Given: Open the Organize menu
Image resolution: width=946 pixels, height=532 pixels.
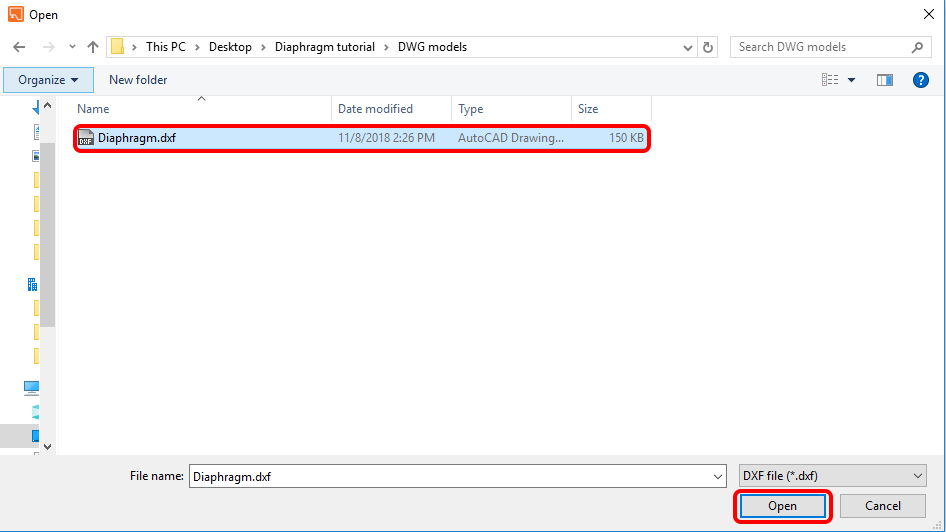Looking at the screenshot, I should point(48,80).
